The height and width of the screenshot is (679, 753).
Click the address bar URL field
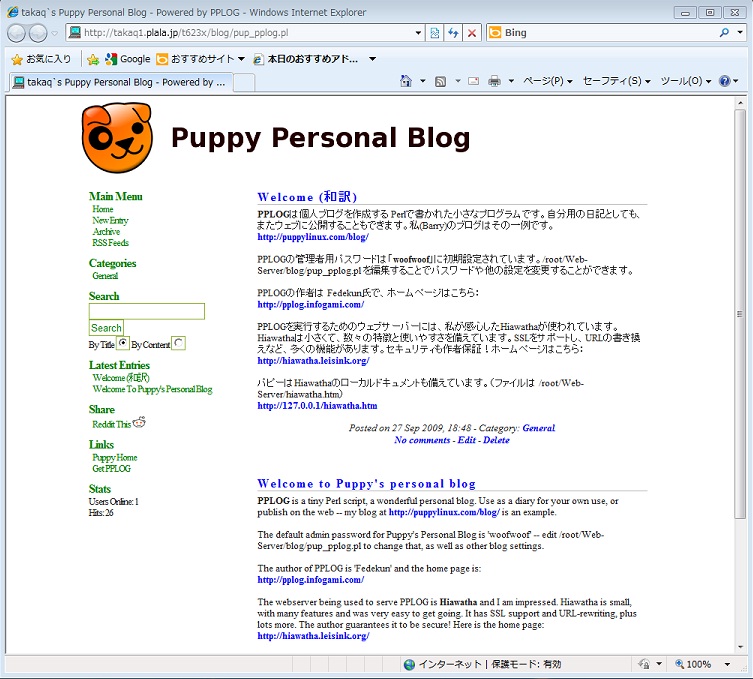[x=240, y=33]
